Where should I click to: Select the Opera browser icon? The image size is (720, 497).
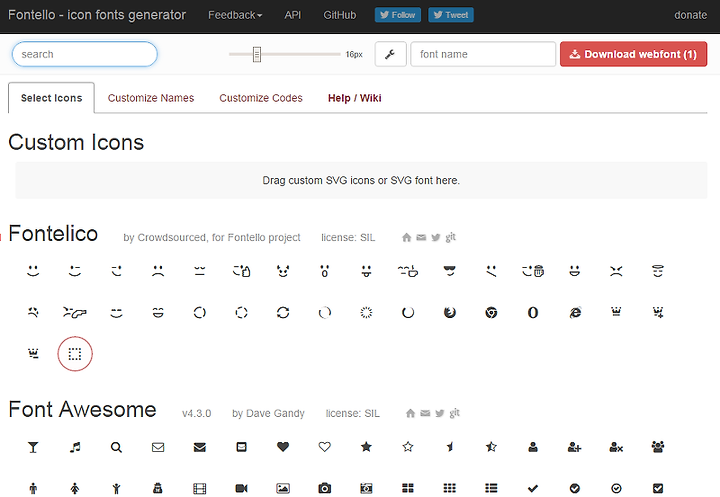(x=533, y=313)
